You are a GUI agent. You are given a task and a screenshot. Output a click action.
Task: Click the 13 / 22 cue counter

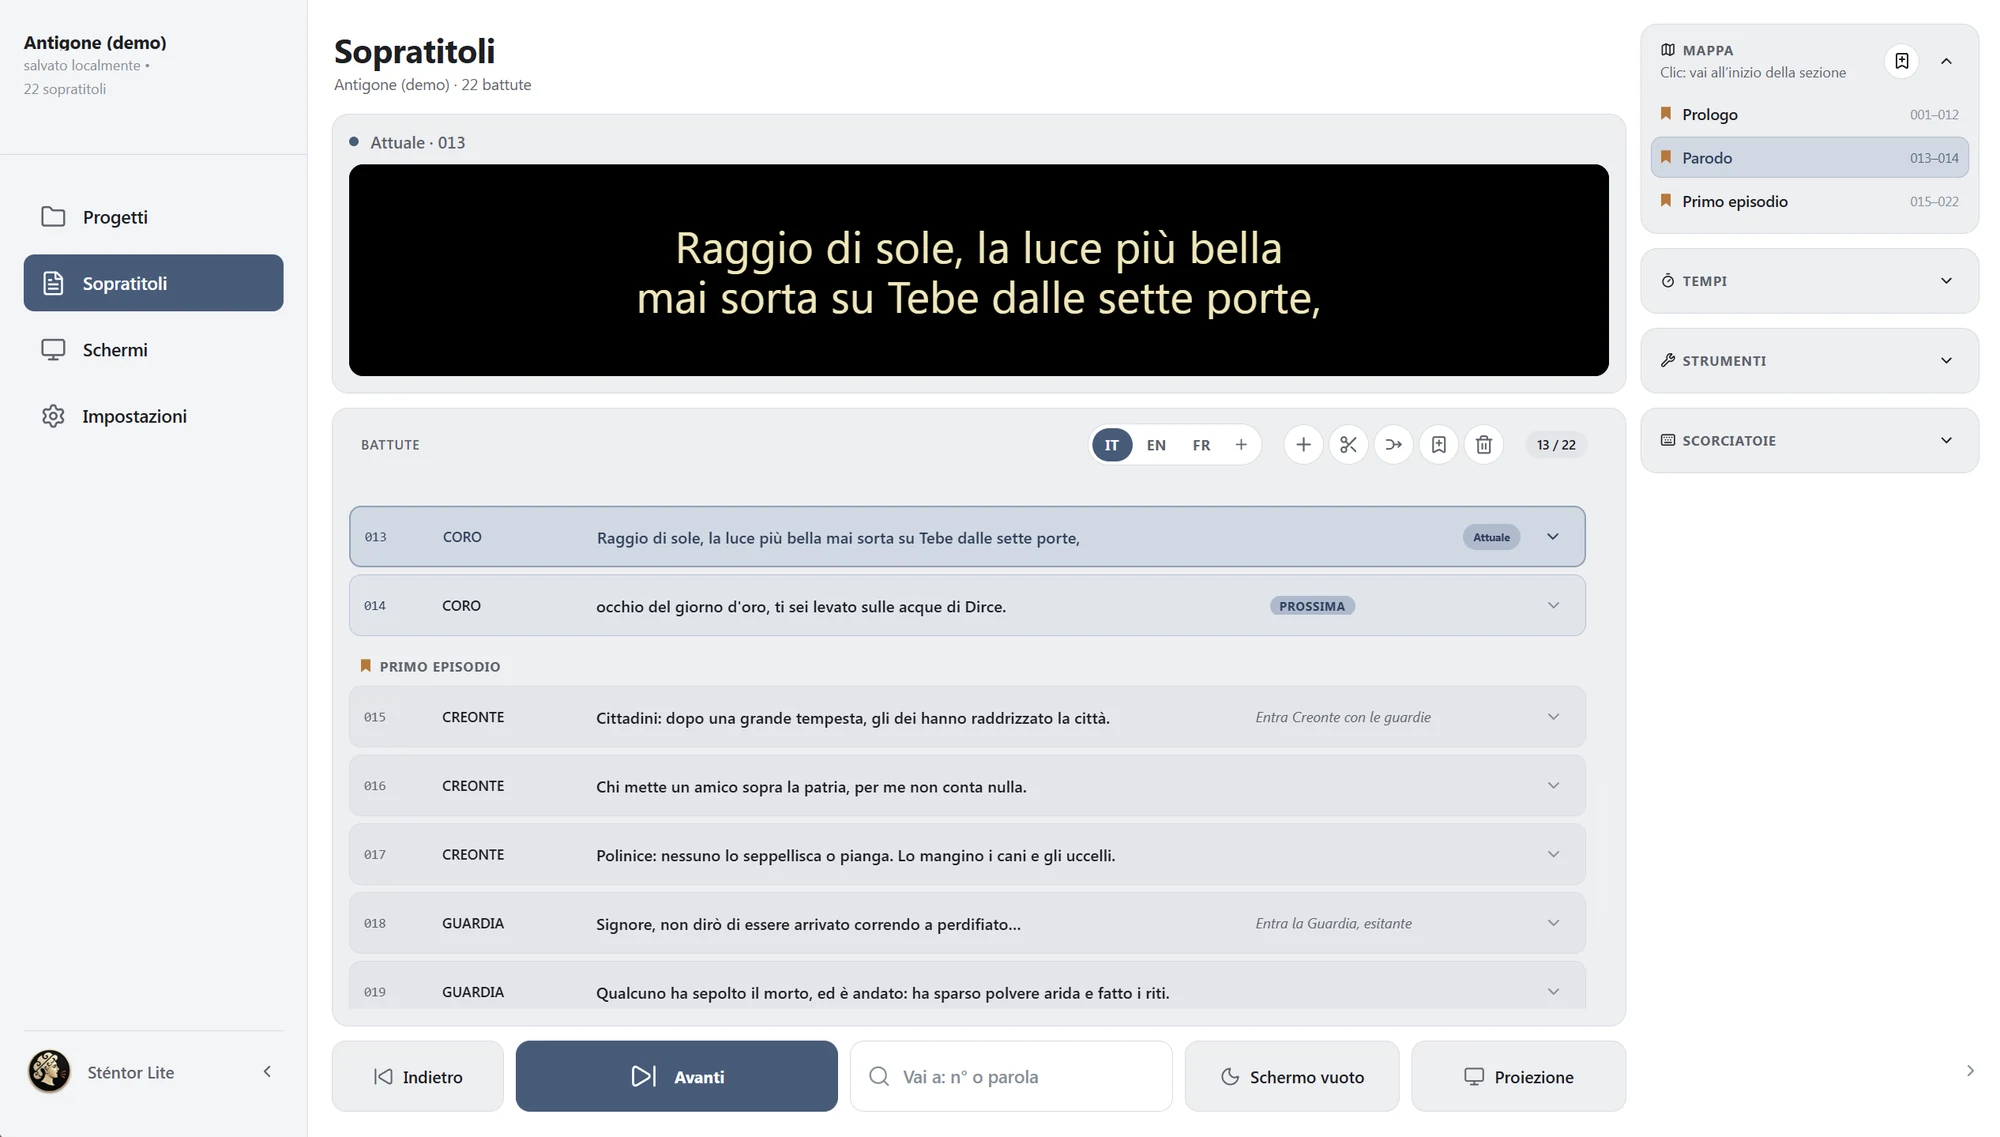click(1556, 445)
